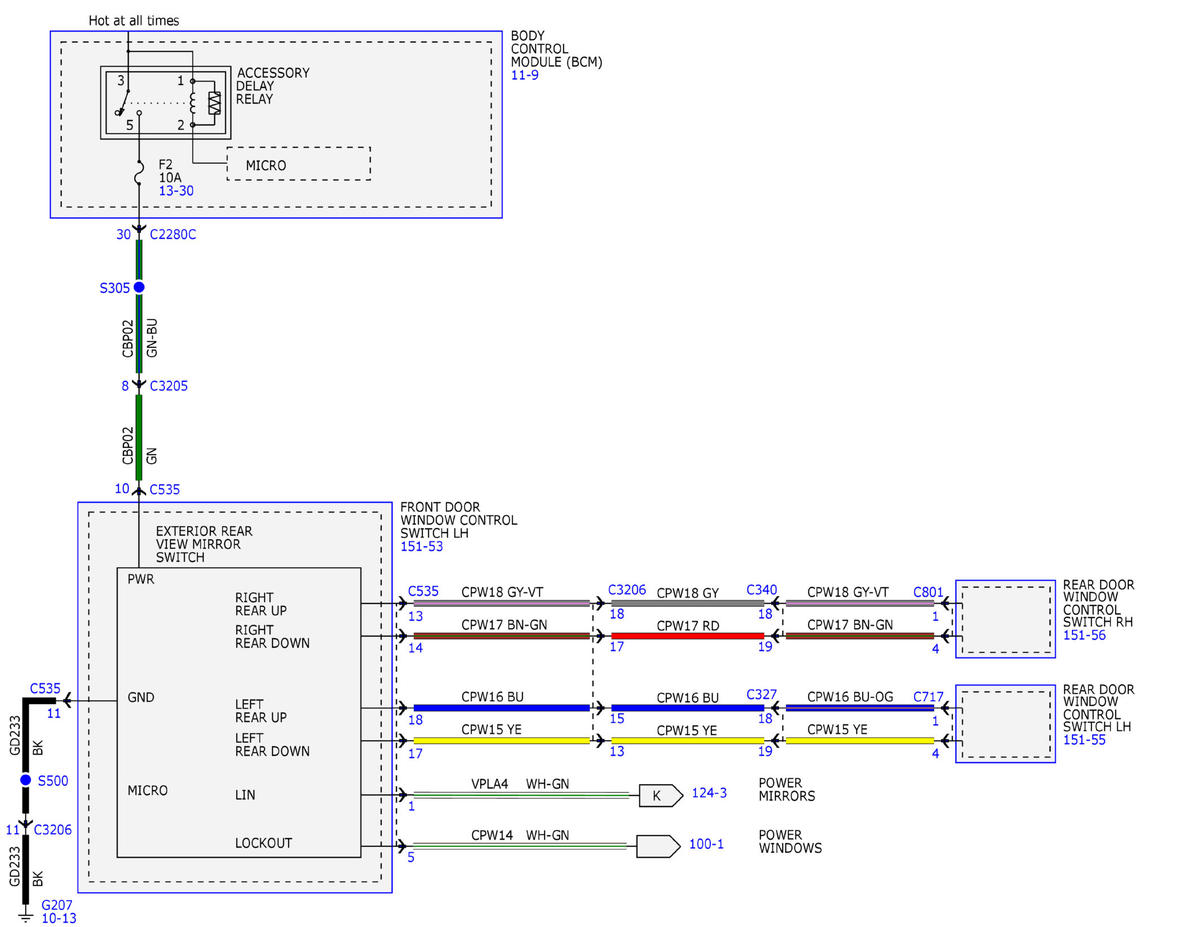Click the K off-page connector arrow
1200x927 pixels.
click(x=660, y=796)
